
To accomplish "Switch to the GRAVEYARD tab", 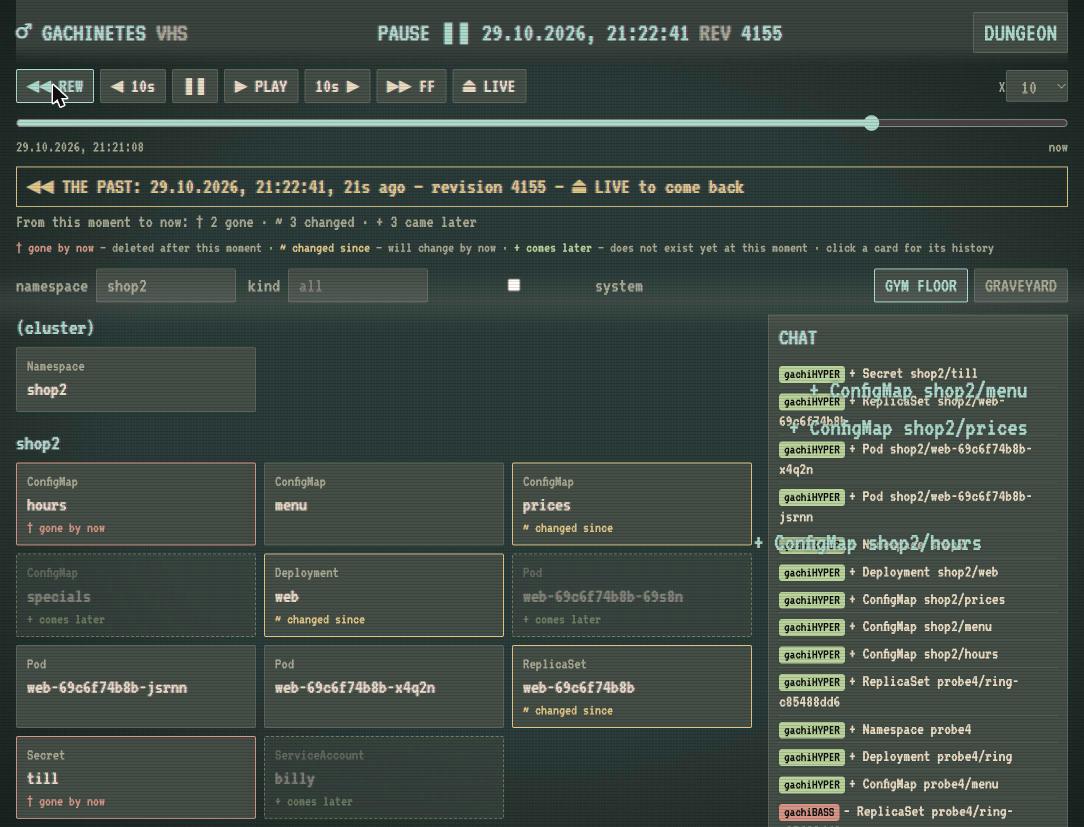I will click(x=1020, y=286).
